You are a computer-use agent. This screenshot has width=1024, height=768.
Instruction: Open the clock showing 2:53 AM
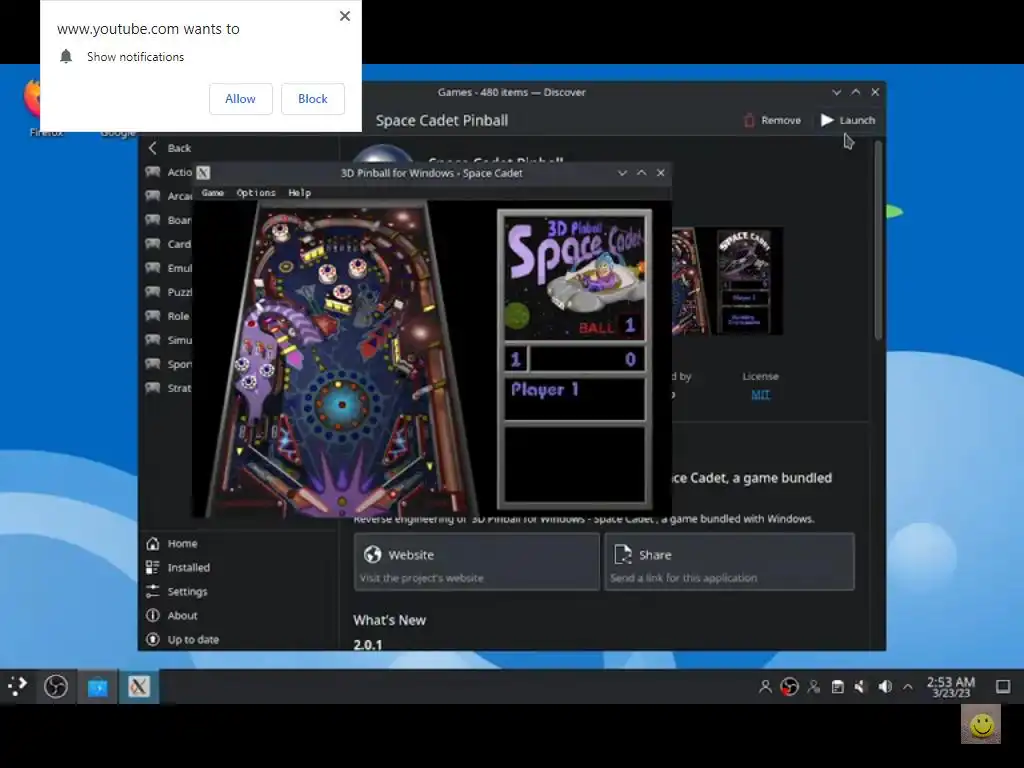click(951, 687)
